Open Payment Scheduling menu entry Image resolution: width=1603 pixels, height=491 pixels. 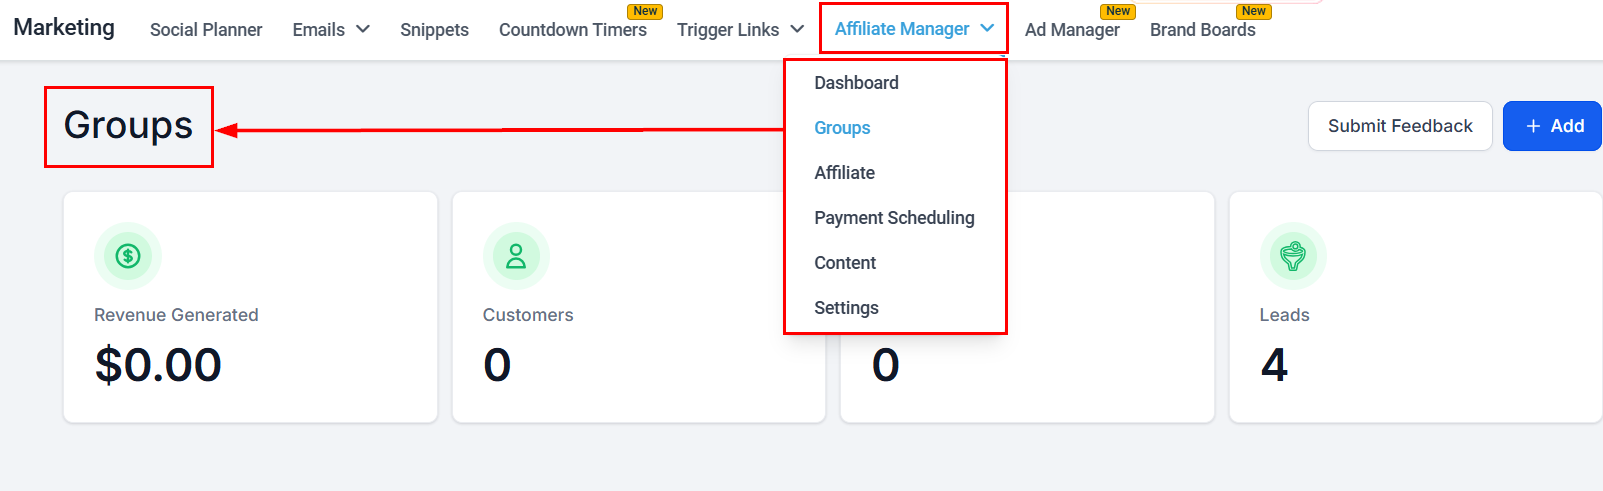coord(894,218)
